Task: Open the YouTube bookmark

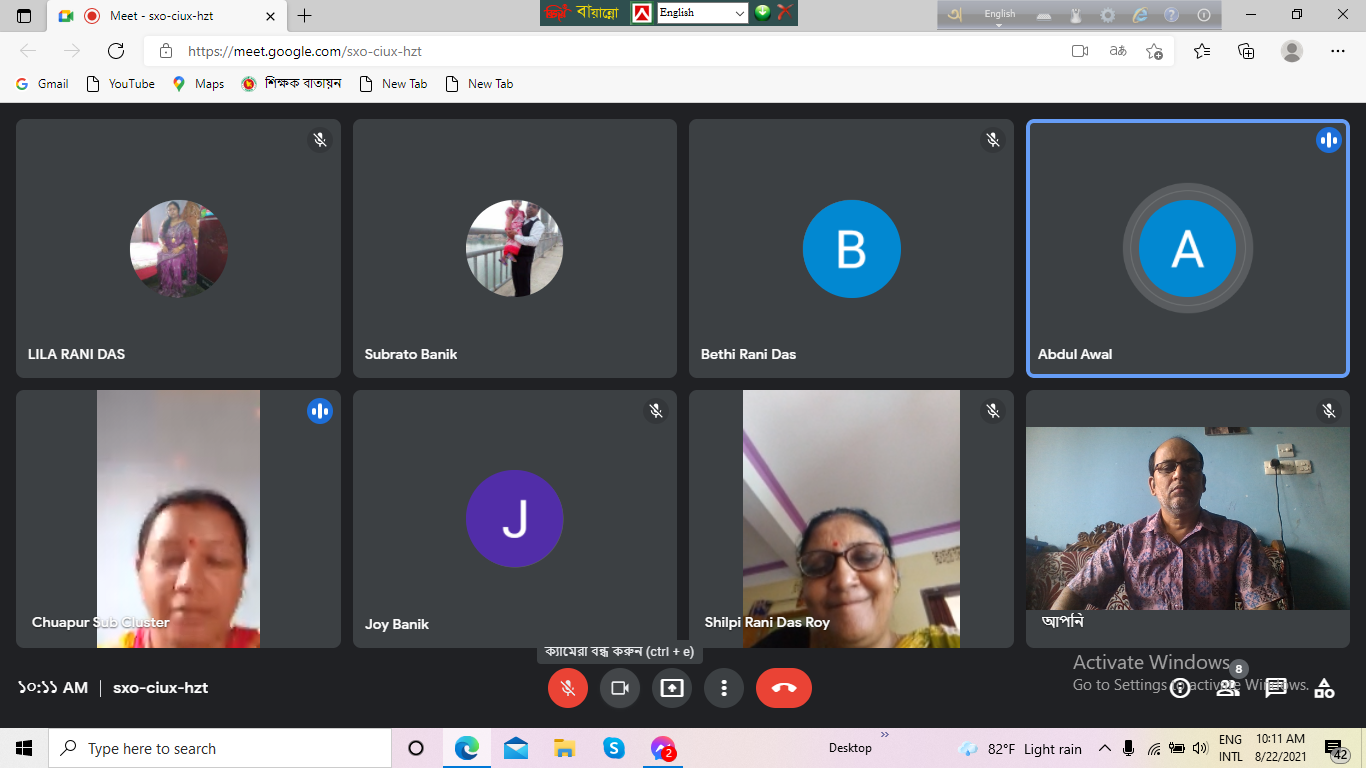Action: 121,84
